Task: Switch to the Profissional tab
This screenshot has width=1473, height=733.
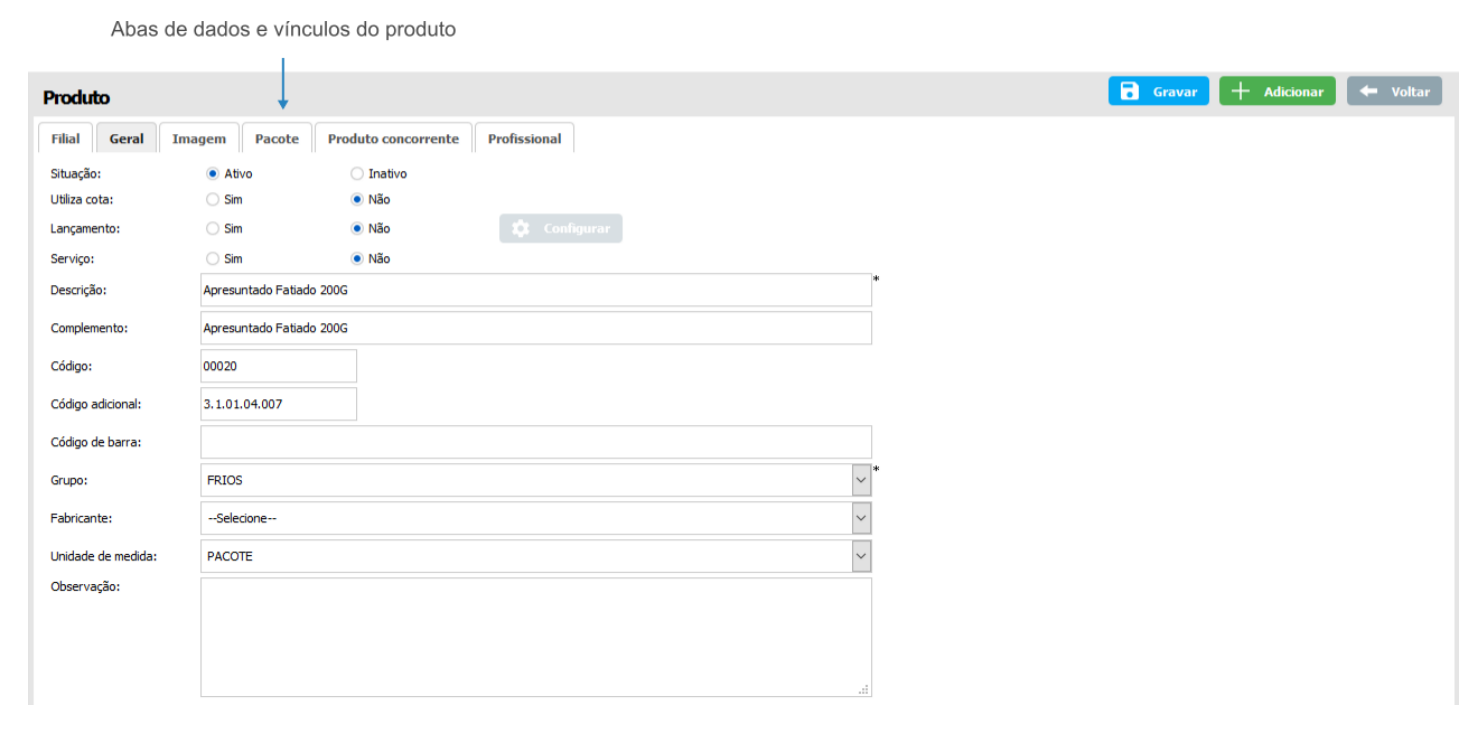Action: point(524,139)
